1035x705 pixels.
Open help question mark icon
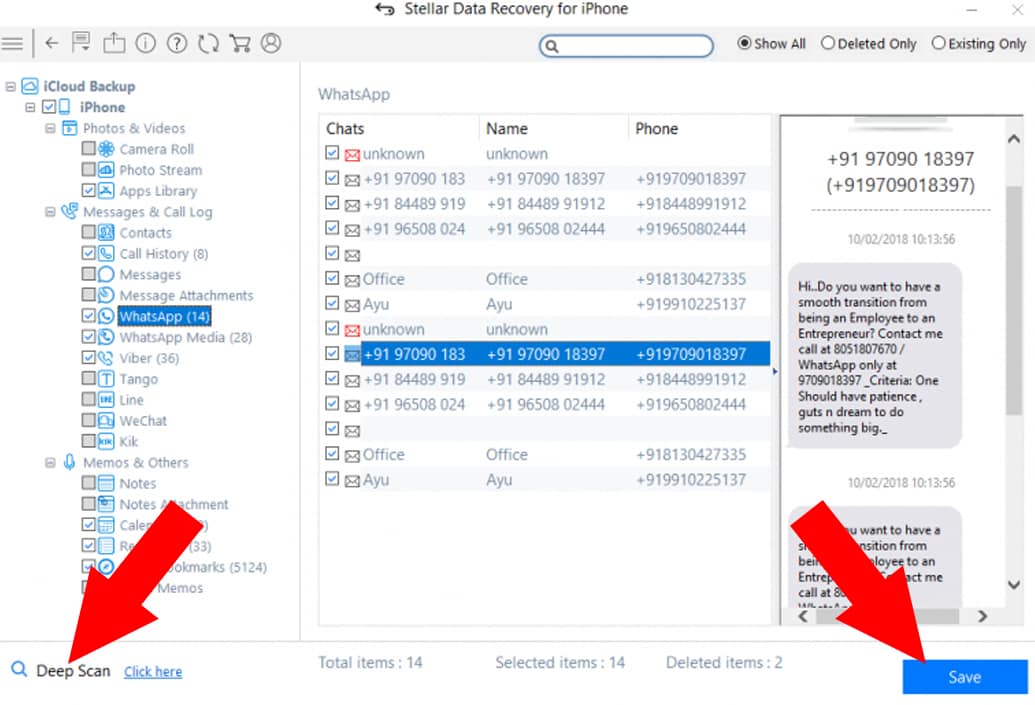pyautogui.click(x=177, y=44)
